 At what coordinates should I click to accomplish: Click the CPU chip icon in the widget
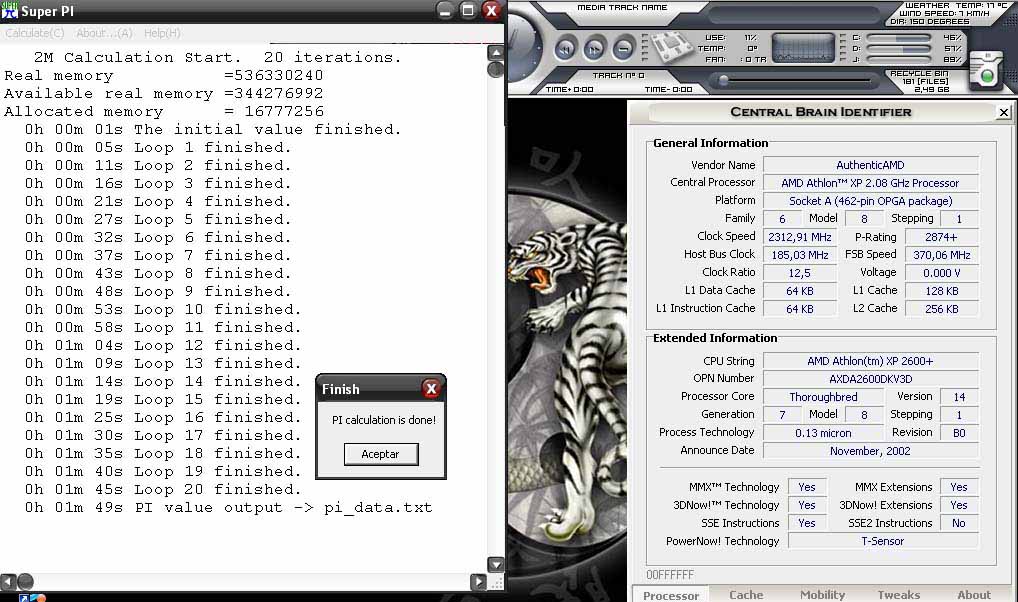point(671,47)
